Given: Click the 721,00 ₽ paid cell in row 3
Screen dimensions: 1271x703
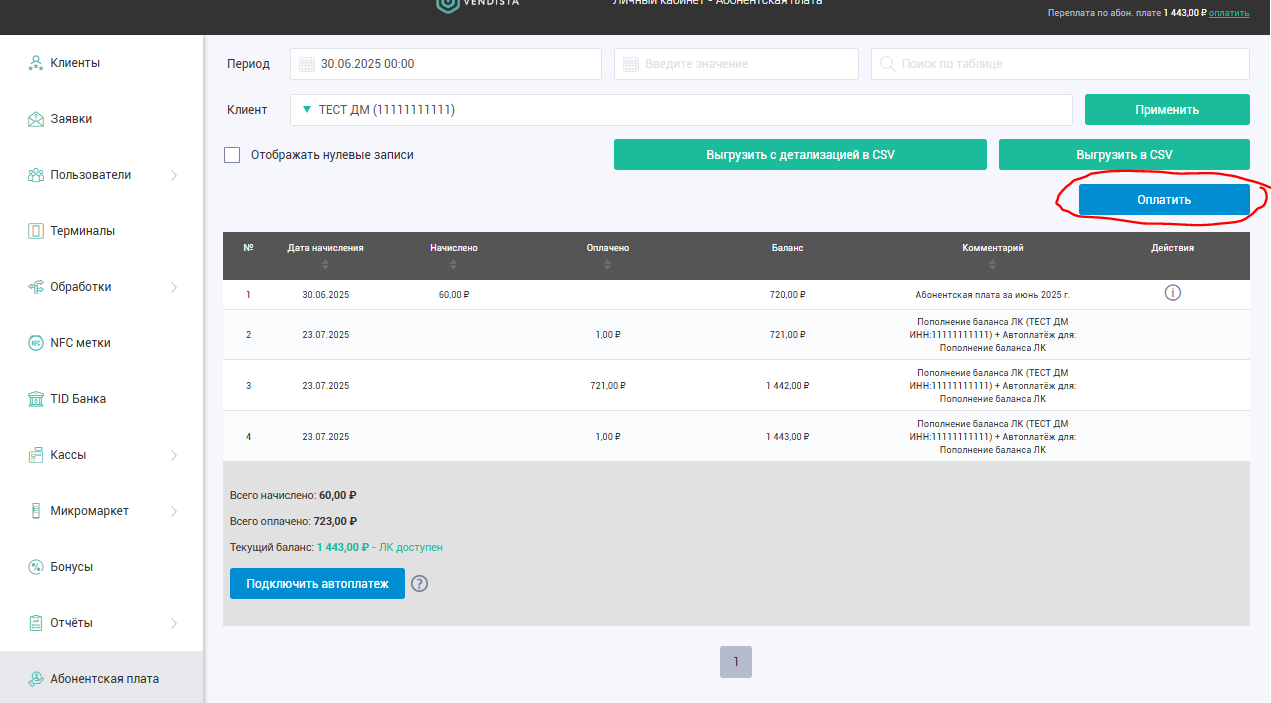Looking at the screenshot, I should click(606, 385).
